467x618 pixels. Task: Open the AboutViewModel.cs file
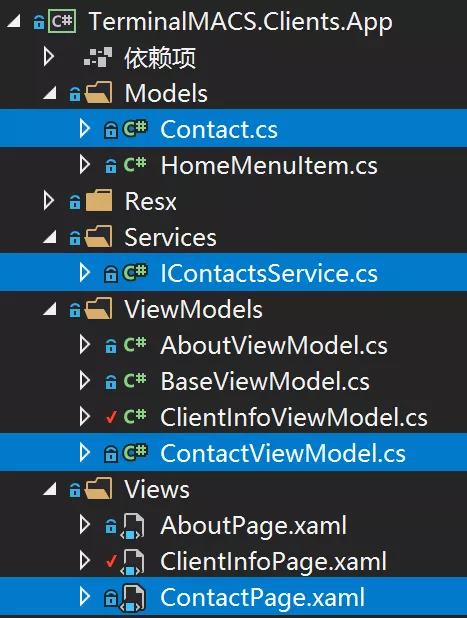click(x=274, y=345)
